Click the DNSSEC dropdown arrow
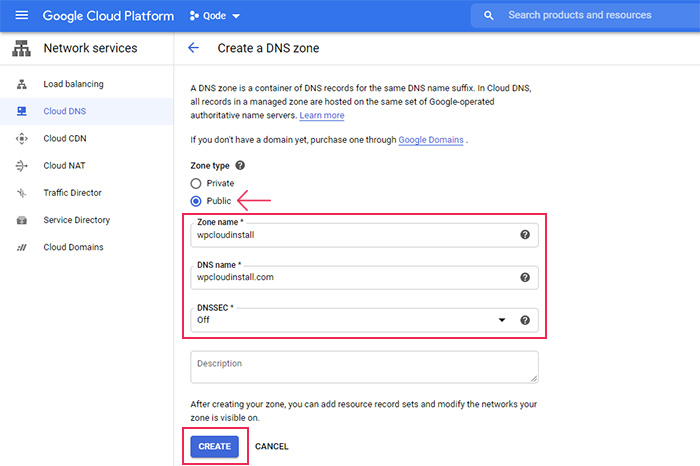700x466 pixels. 502,320
